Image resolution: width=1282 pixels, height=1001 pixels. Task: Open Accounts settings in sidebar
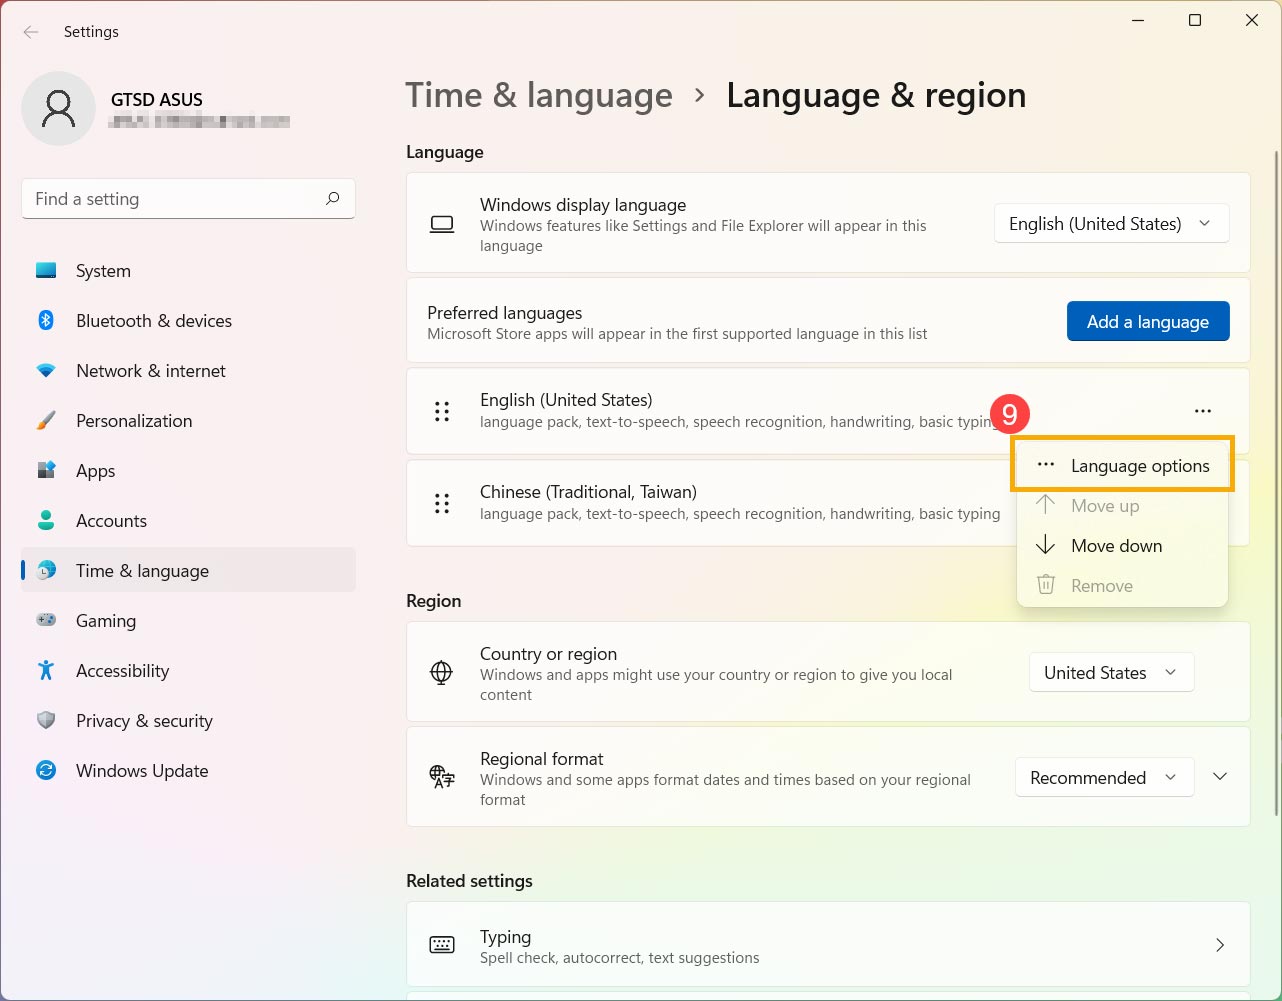click(188, 521)
